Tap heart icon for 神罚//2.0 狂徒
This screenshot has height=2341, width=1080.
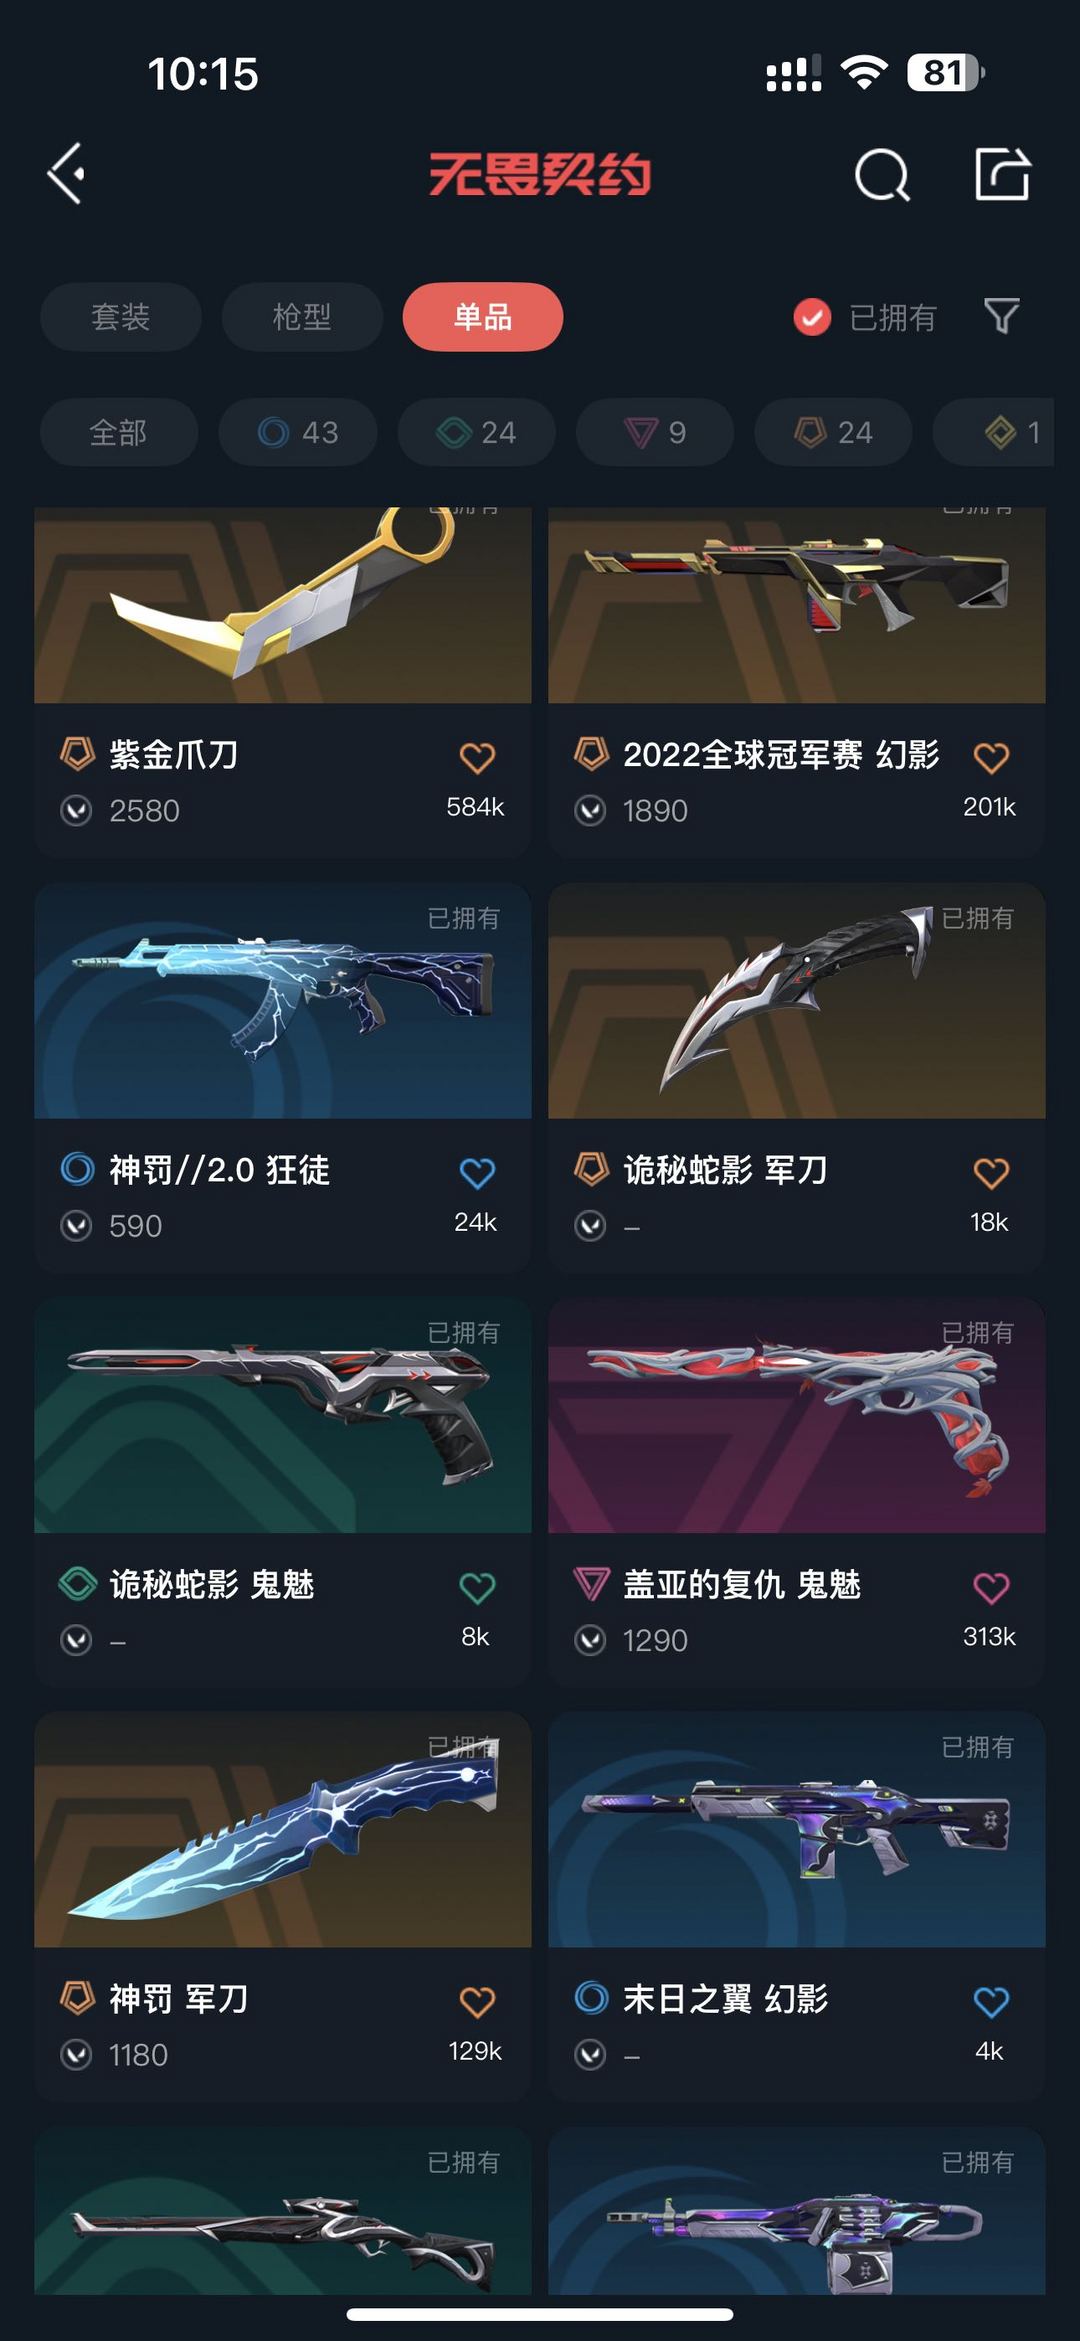[477, 1173]
